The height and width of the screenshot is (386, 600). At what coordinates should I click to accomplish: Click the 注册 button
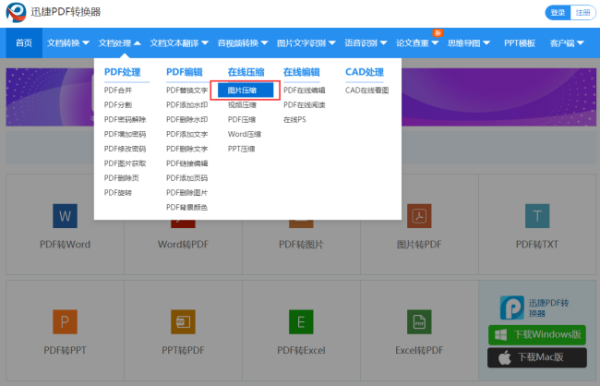(583, 13)
